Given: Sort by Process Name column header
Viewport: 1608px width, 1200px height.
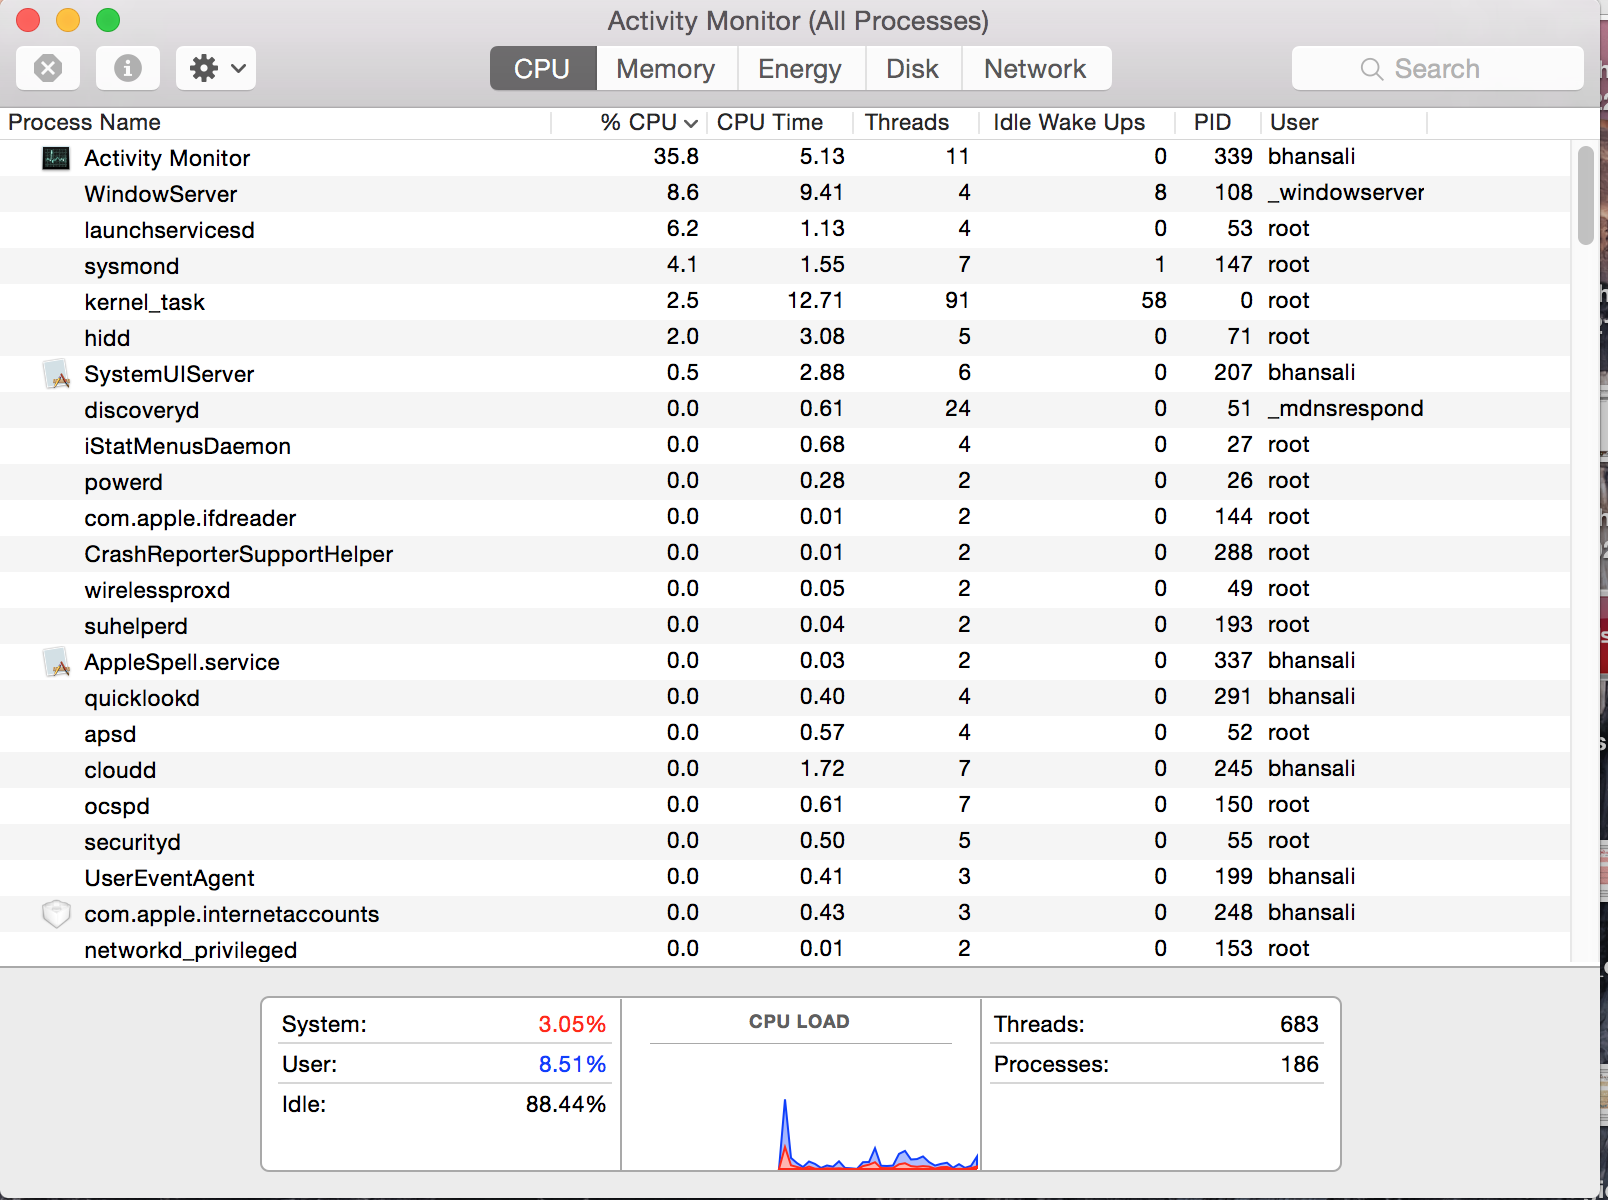Looking at the screenshot, I should pyautogui.click(x=275, y=122).
